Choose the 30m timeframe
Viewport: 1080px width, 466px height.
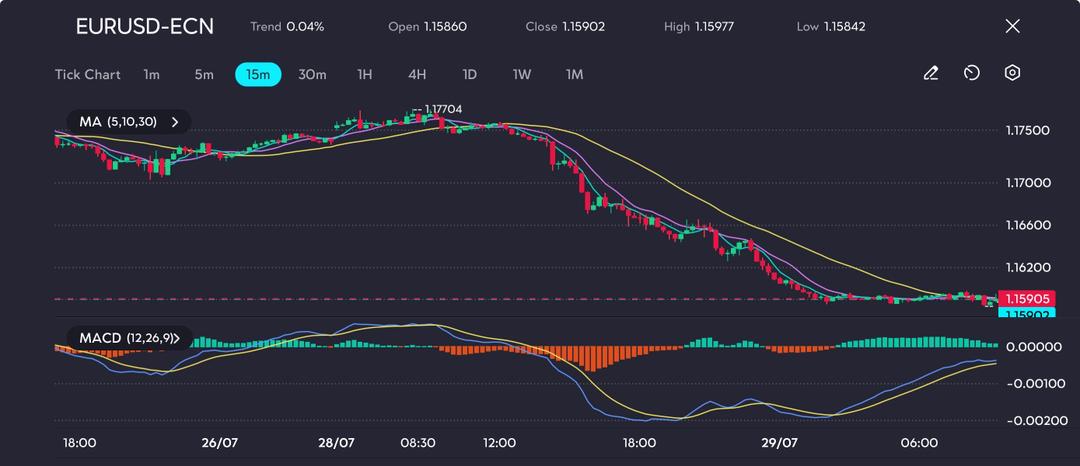(x=312, y=74)
